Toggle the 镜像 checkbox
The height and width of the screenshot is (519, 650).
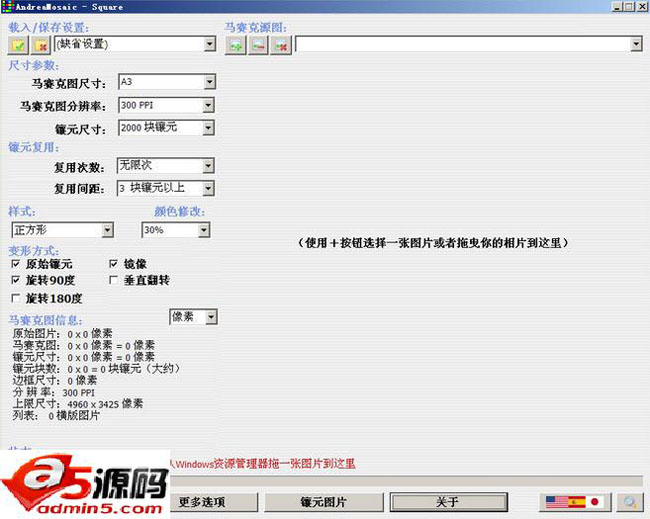(x=113, y=264)
